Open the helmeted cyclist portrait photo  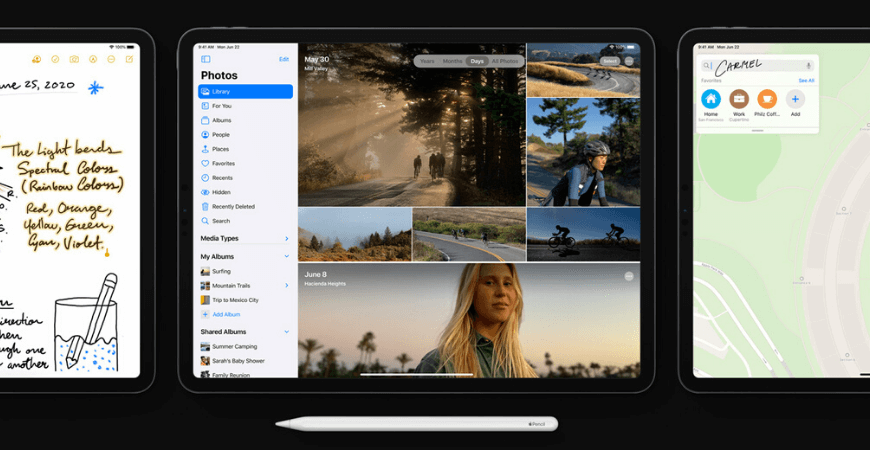click(x=583, y=153)
